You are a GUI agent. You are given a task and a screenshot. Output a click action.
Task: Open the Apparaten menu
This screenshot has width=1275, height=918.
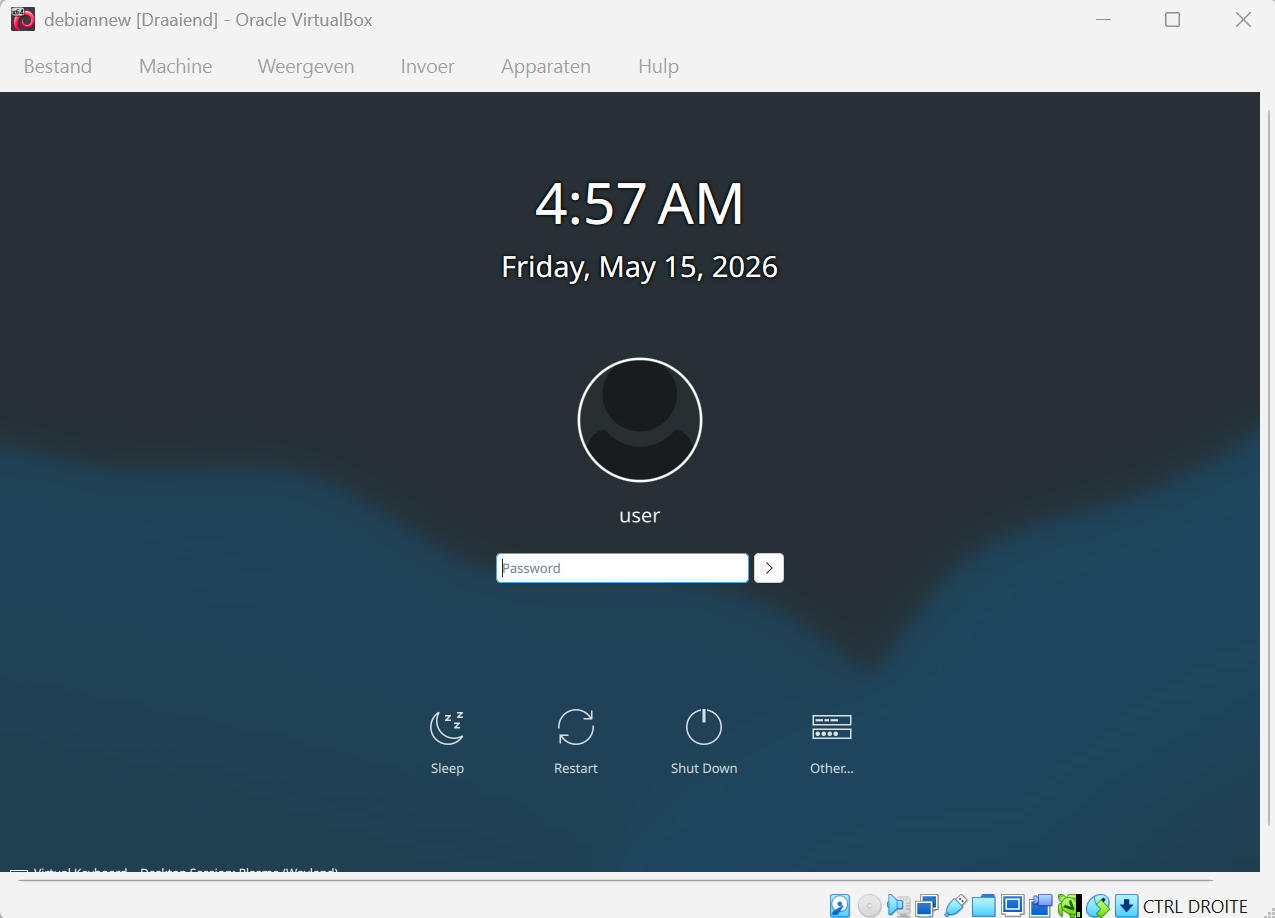(546, 66)
